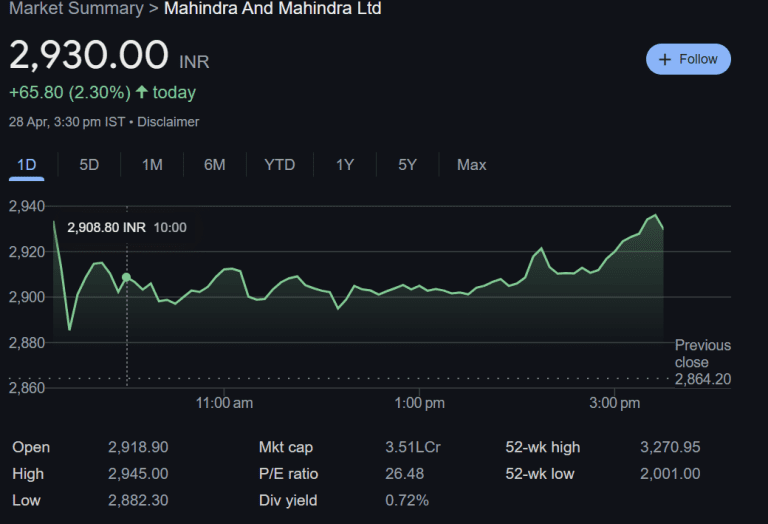Click the 2,860 y-axis label

[x=27, y=388]
